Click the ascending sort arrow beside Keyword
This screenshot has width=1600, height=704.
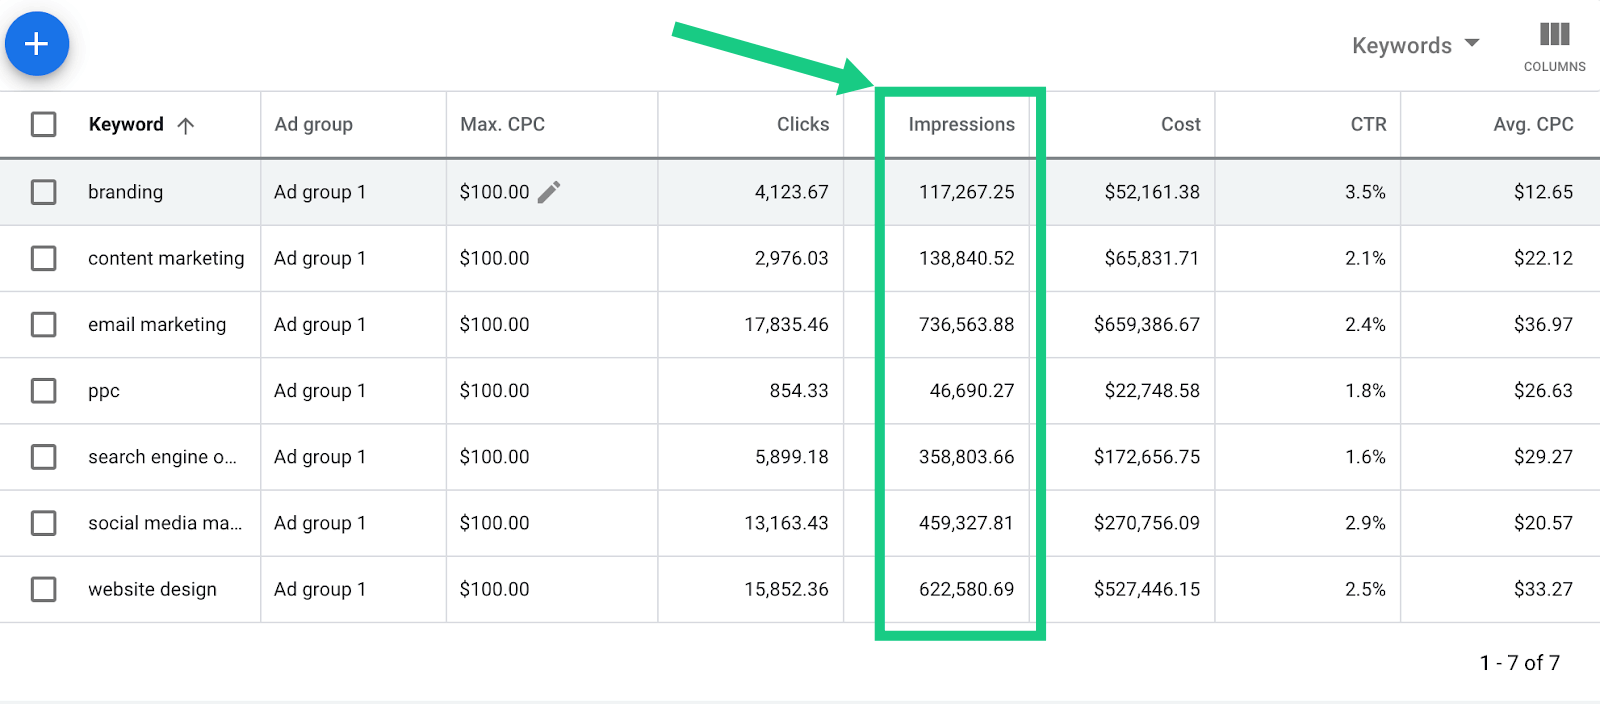tap(186, 125)
